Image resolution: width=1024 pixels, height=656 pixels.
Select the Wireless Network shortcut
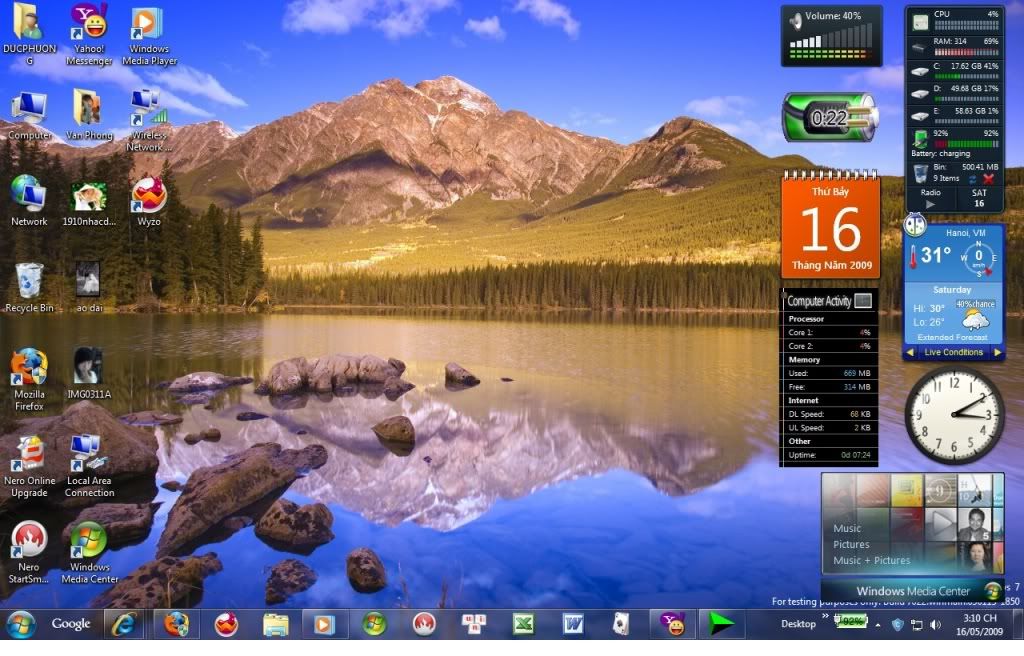pos(149,120)
